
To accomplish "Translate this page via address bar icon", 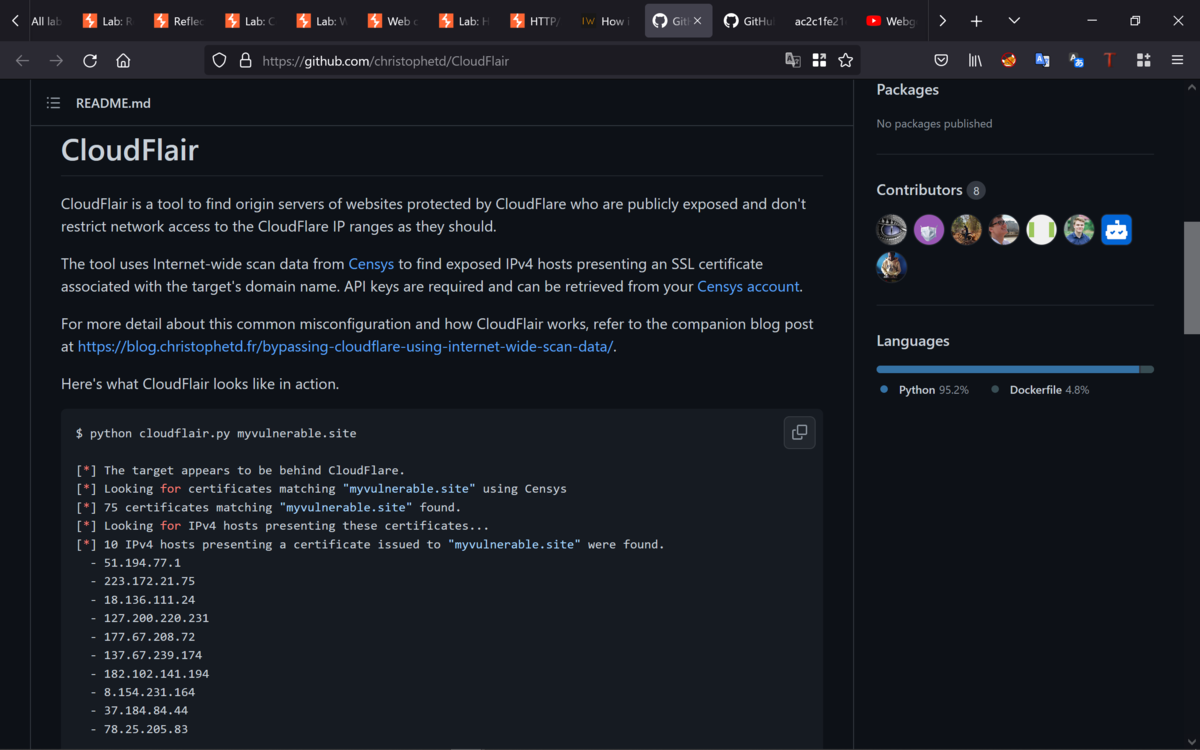I will tap(793, 60).
